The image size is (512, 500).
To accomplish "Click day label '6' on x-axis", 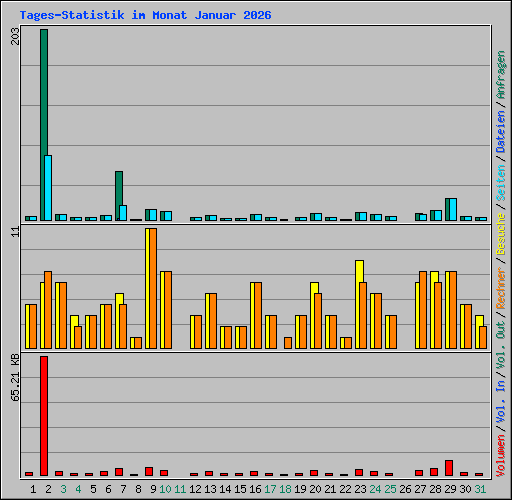I will click(108, 489).
